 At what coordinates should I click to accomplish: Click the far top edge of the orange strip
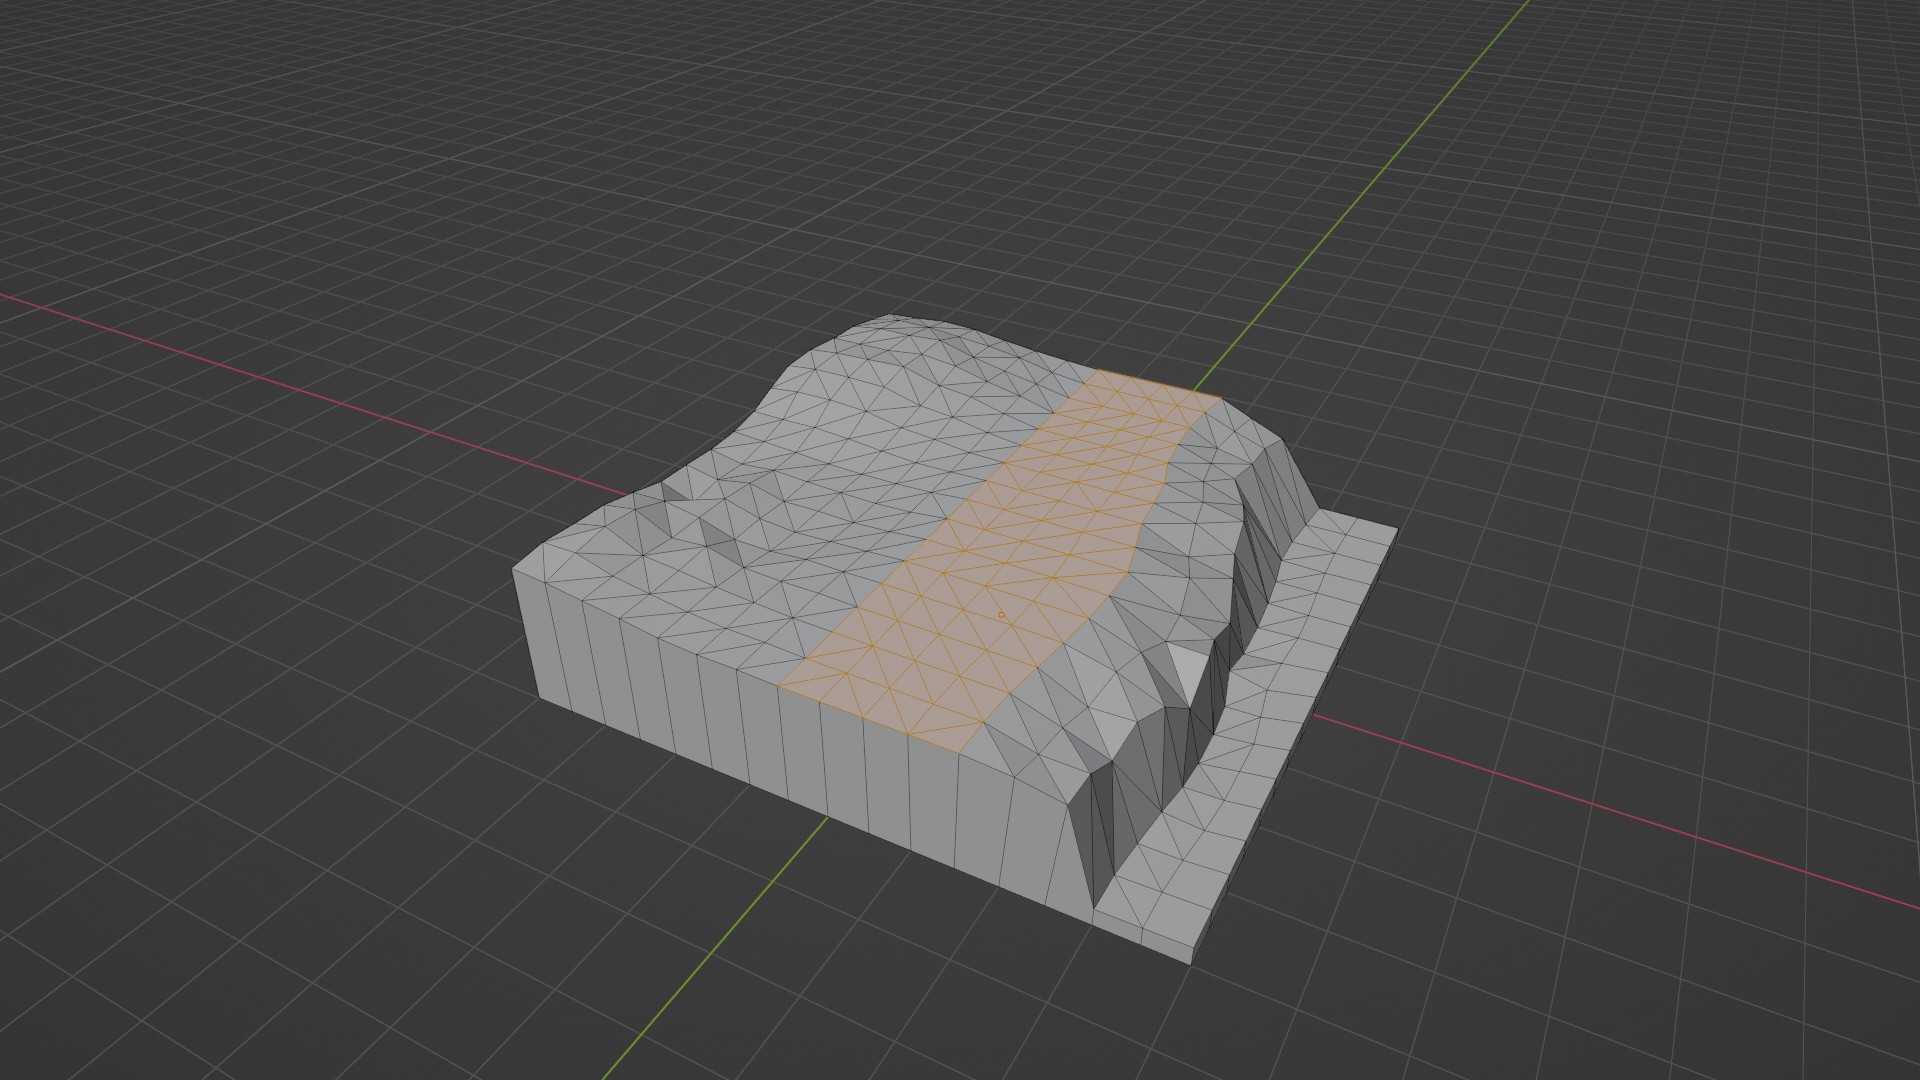[1160, 383]
